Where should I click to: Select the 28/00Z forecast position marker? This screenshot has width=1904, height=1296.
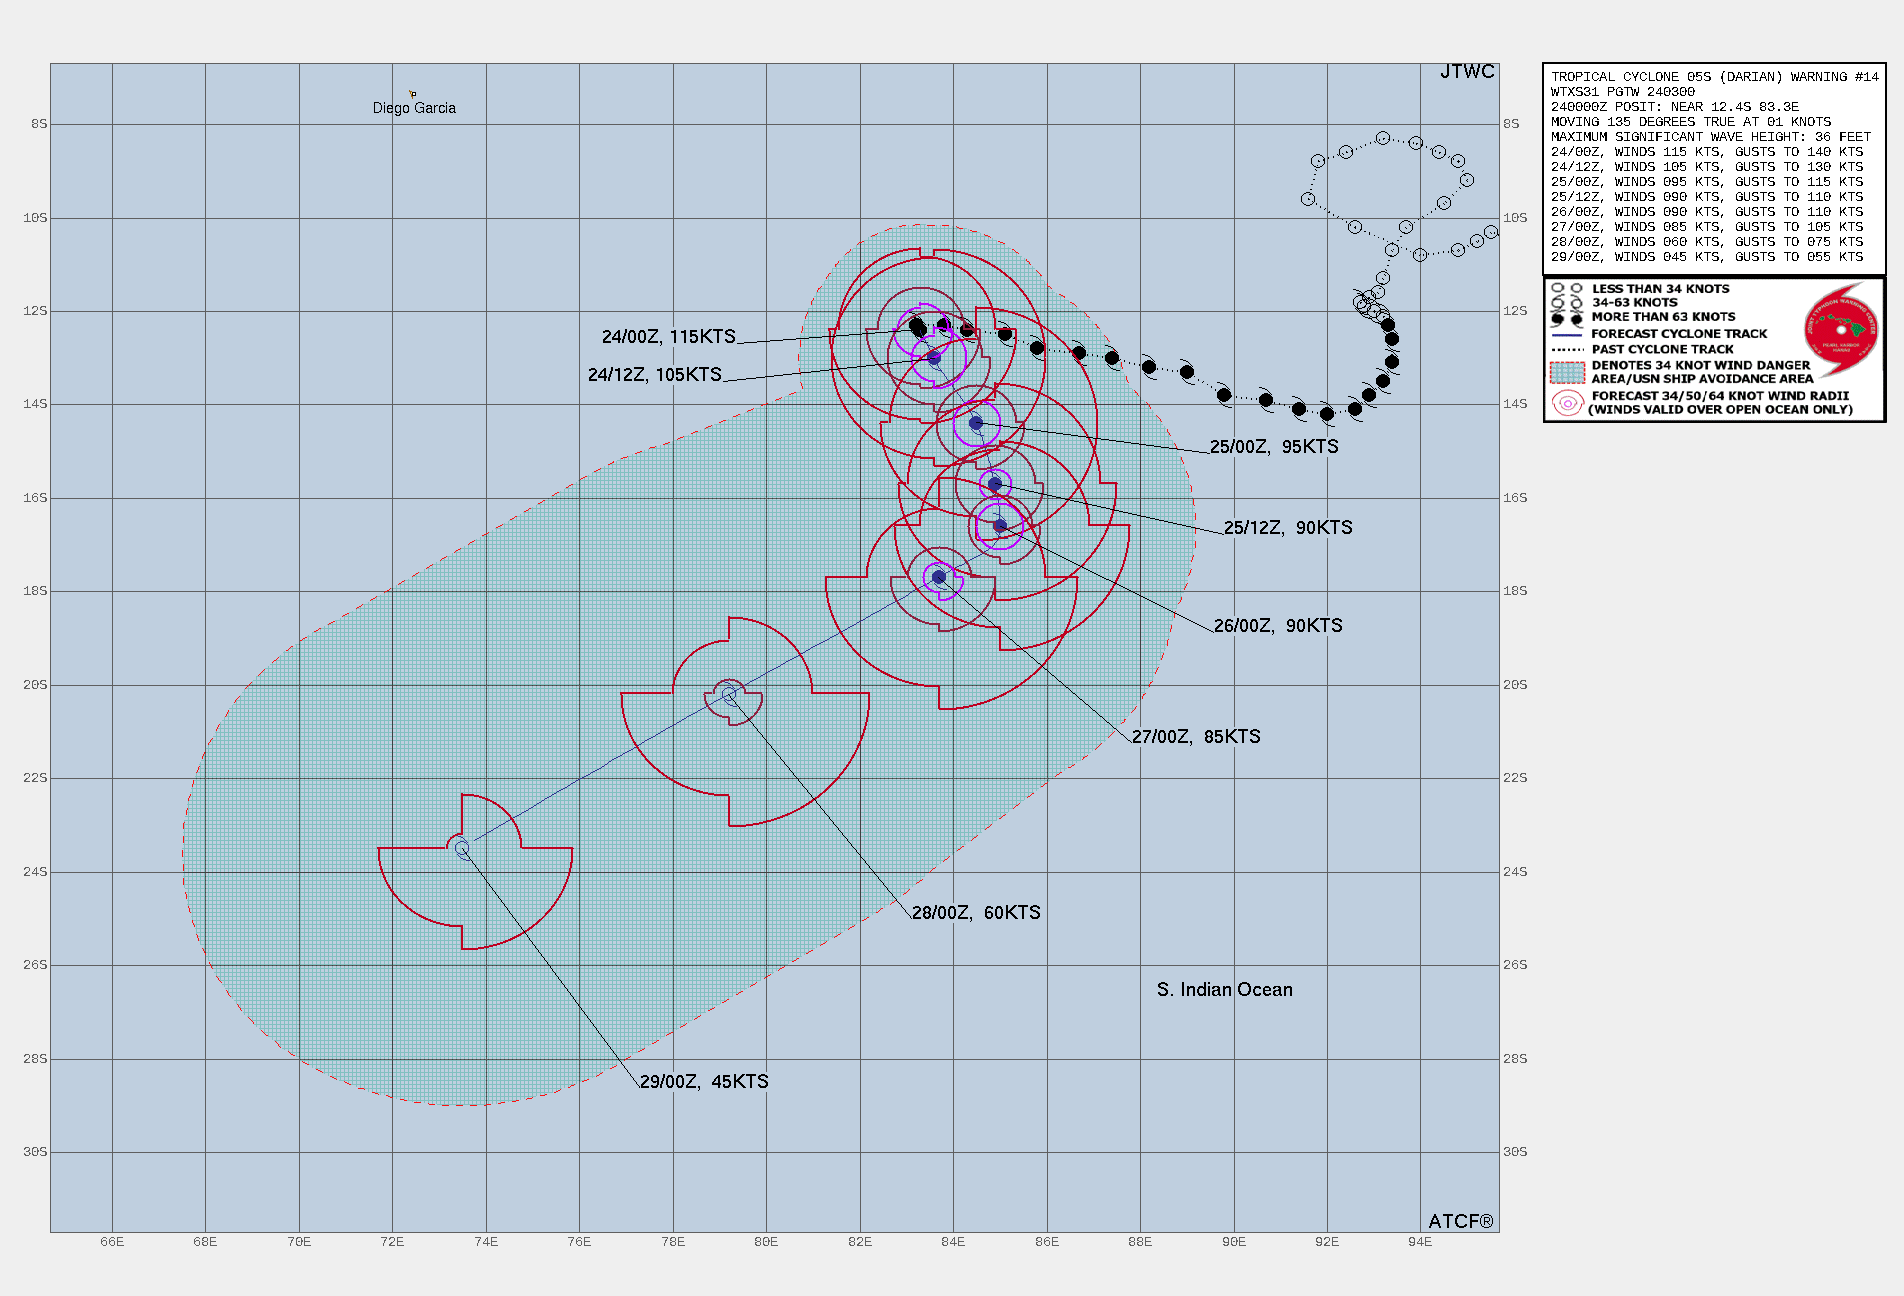[x=729, y=694]
